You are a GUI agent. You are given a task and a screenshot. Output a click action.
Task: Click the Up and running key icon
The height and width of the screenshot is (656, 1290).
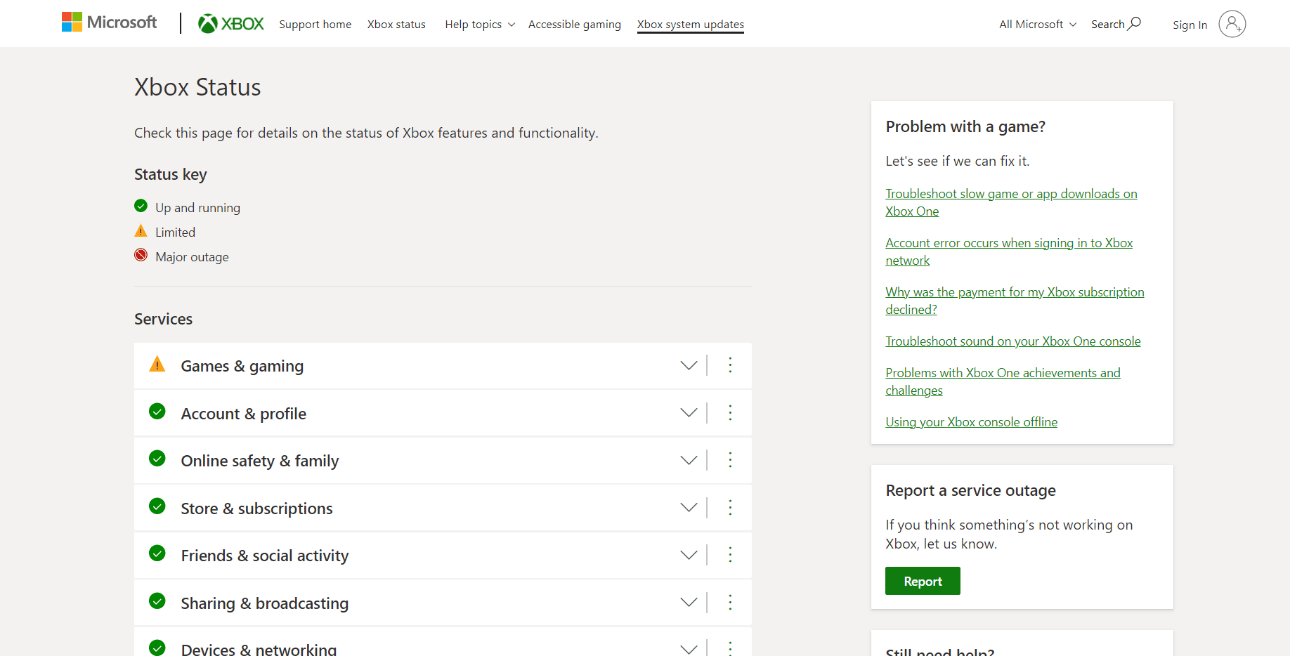tap(141, 206)
